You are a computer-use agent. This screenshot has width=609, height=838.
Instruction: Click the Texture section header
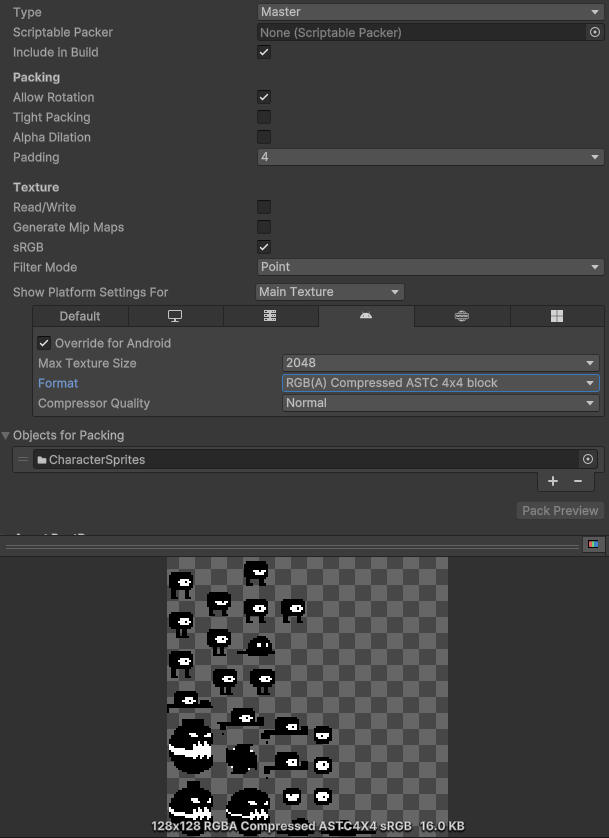(x=36, y=187)
